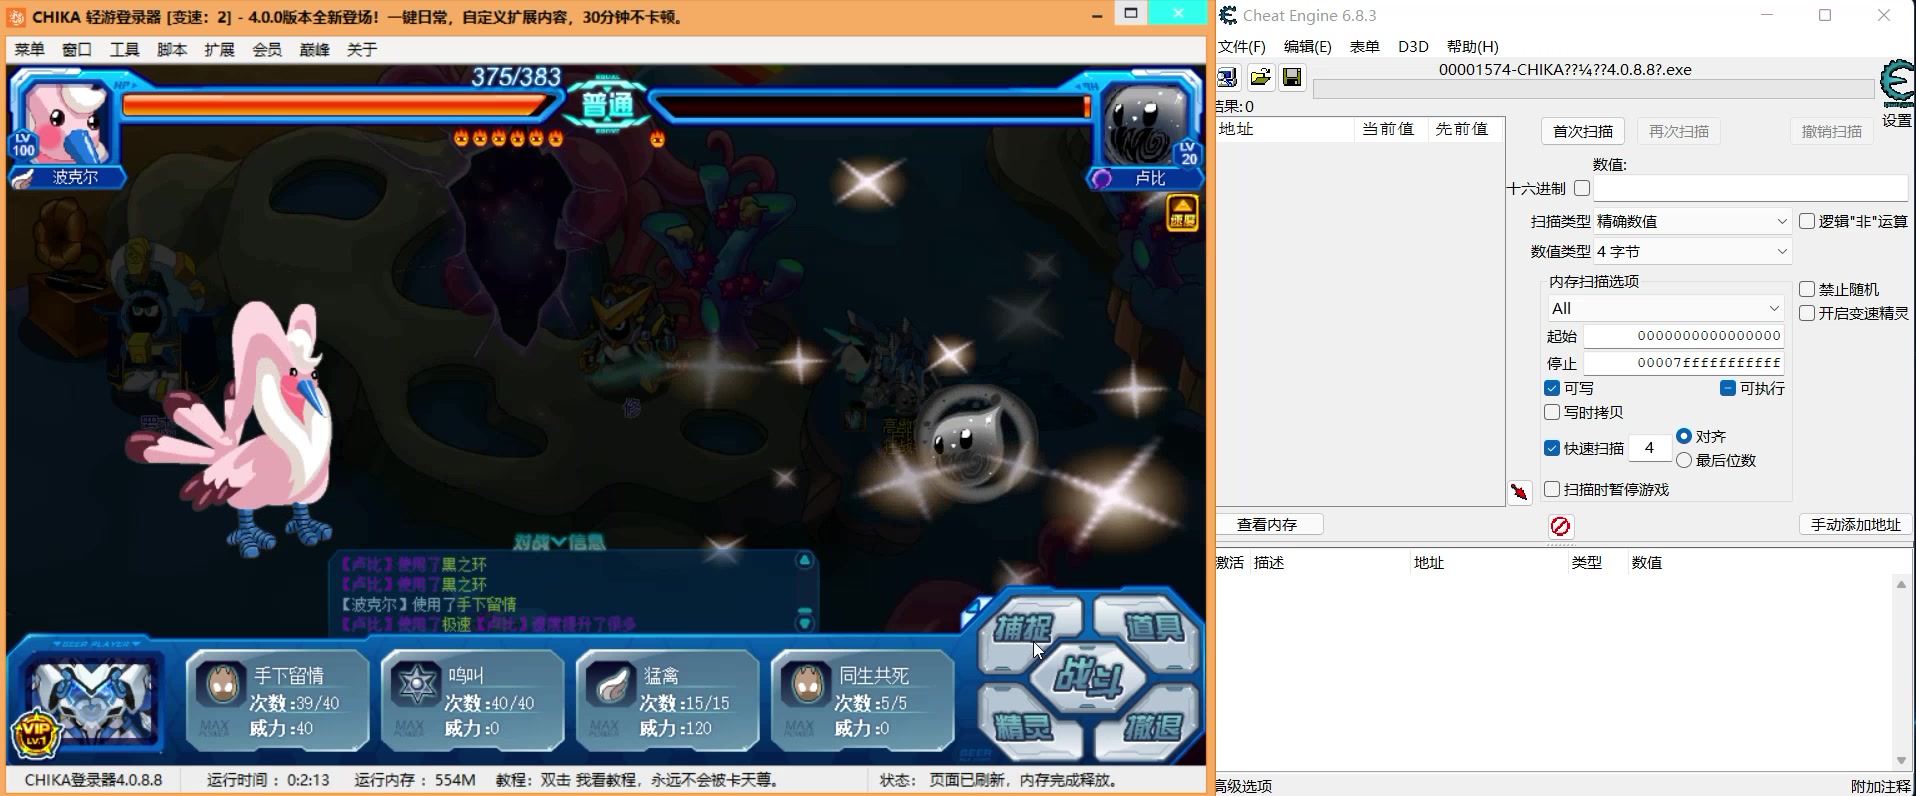
Task: Enable the 逻辑"非"运算 checkbox
Action: 1807,221
